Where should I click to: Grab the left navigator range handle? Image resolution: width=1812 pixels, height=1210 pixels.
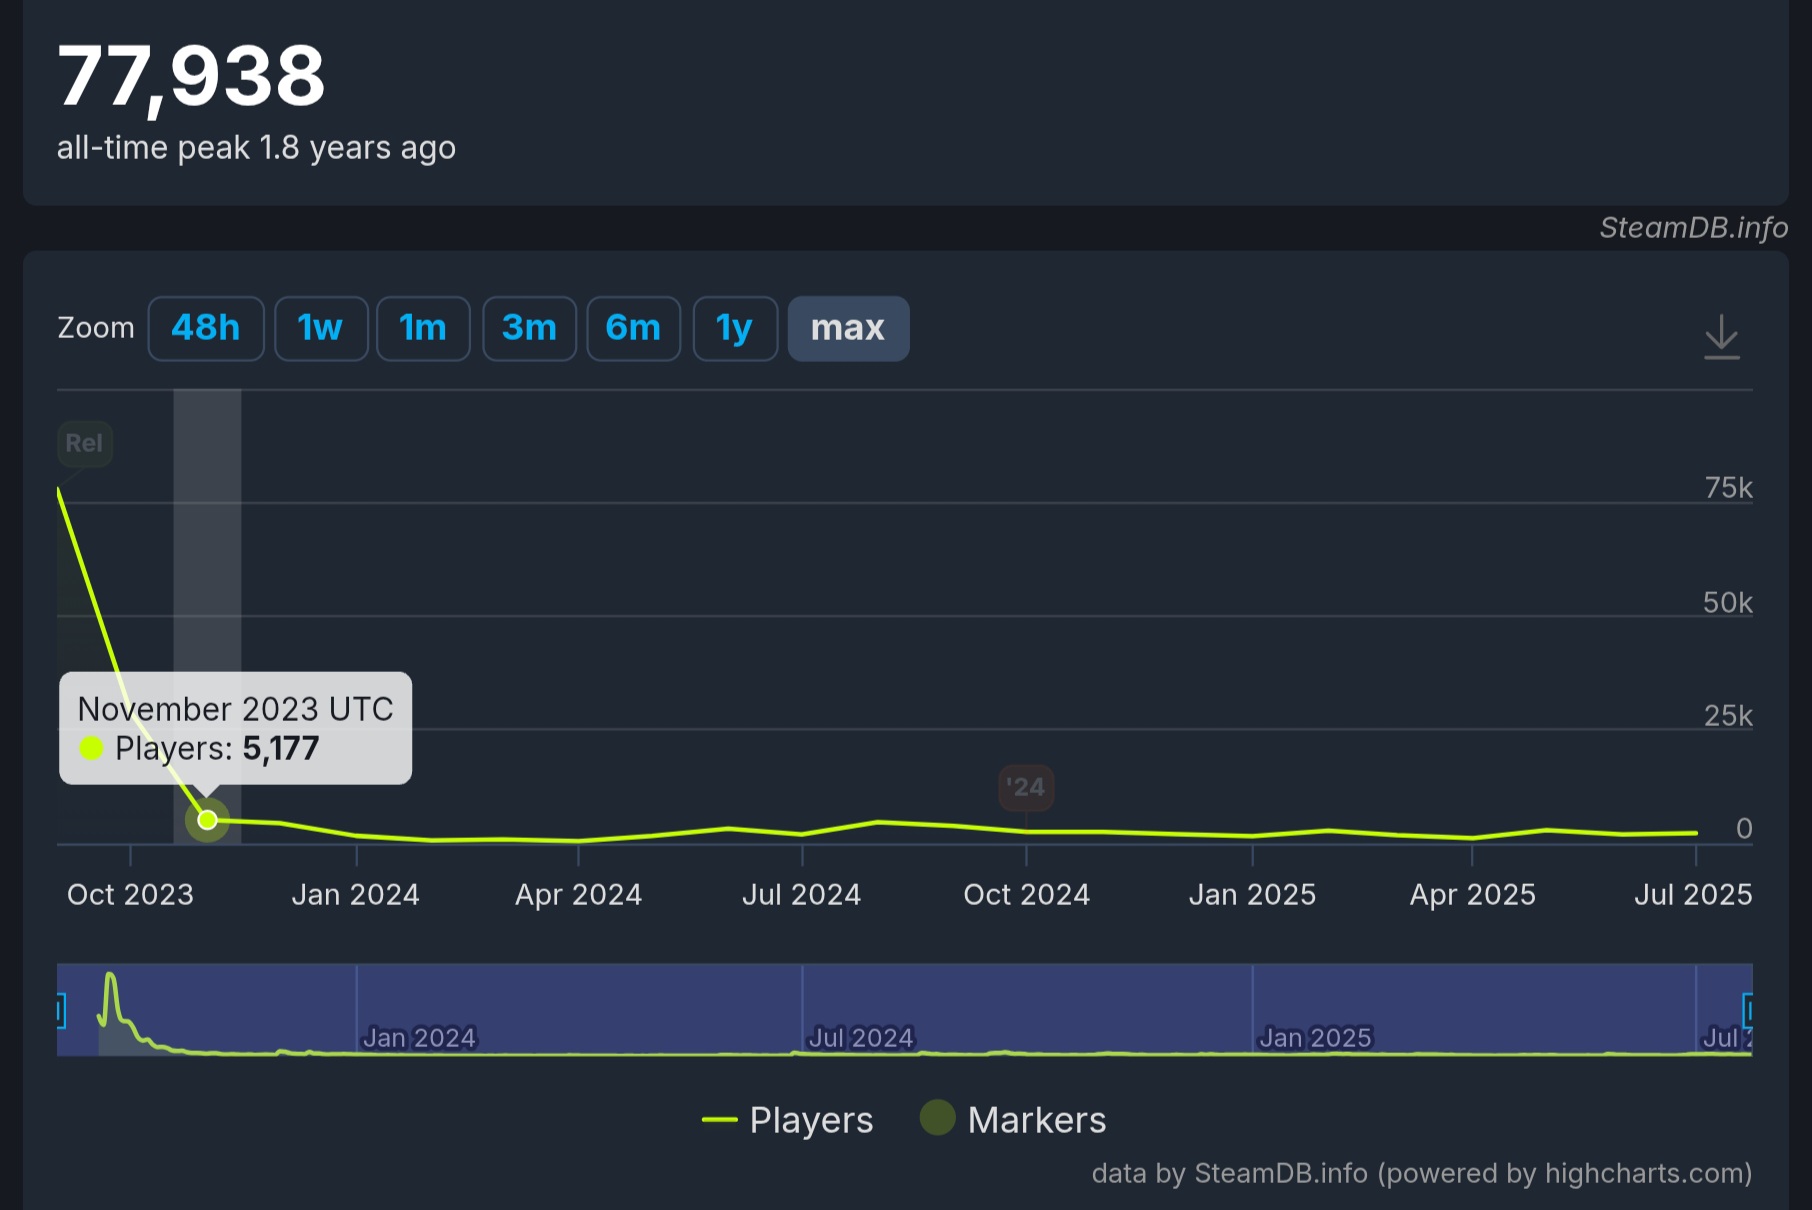pyautogui.click(x=61, y=1010)
